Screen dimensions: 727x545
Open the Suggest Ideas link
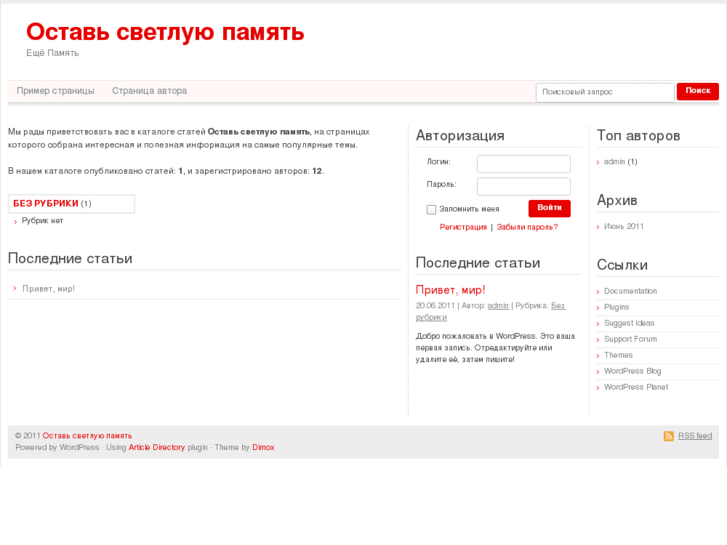(629, 323)
